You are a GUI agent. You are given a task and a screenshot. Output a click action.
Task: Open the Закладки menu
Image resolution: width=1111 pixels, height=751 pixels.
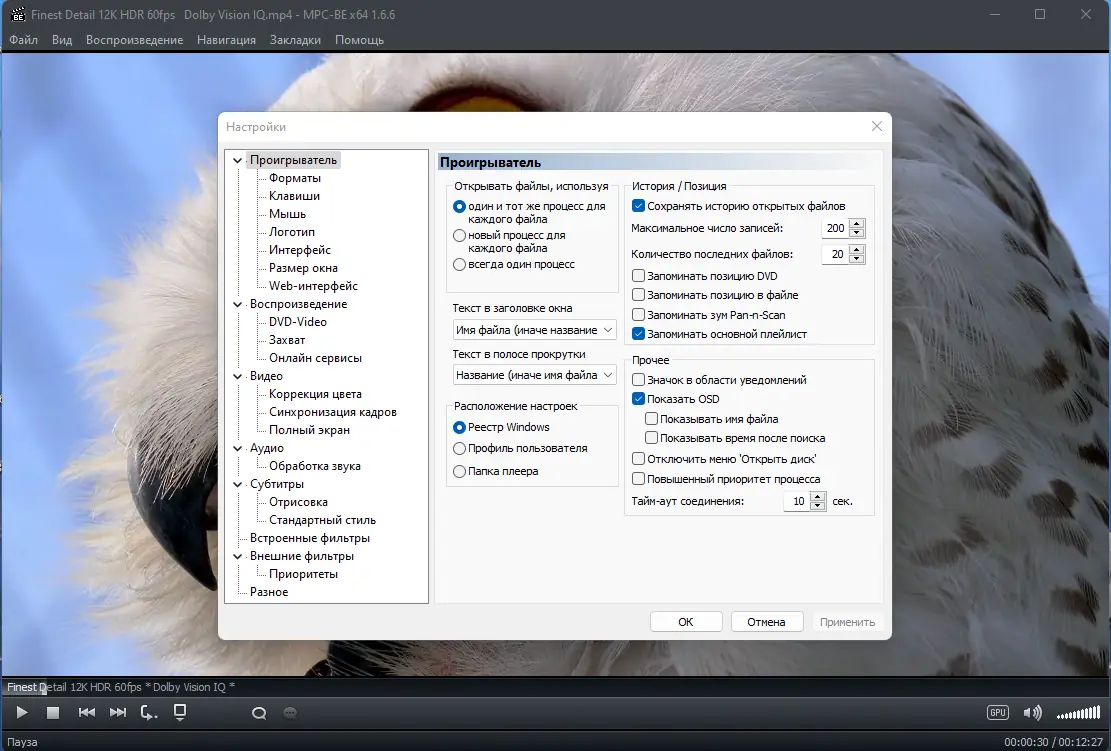point(295,40)
